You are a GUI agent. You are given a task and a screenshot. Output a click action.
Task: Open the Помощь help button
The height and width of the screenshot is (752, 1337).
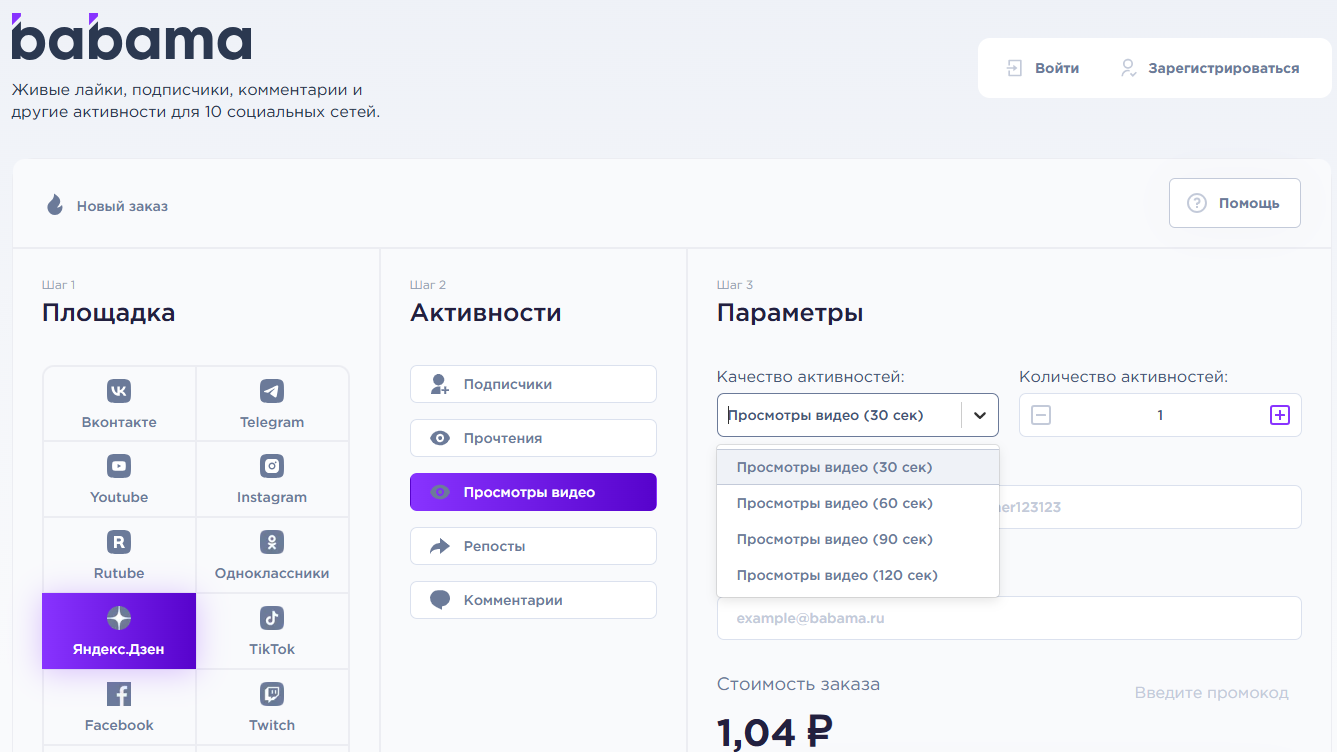1235,203
